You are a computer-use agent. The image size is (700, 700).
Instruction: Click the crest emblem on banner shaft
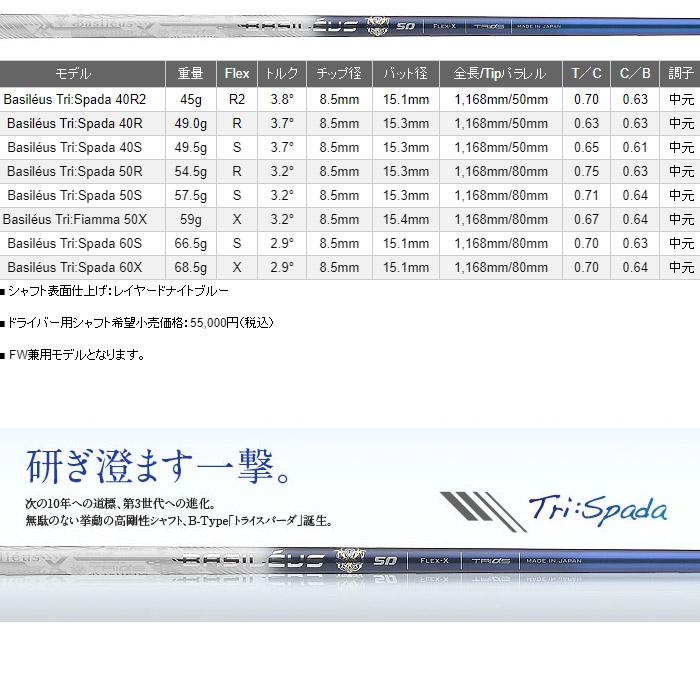pyautogui.click(x=350, y=560)
